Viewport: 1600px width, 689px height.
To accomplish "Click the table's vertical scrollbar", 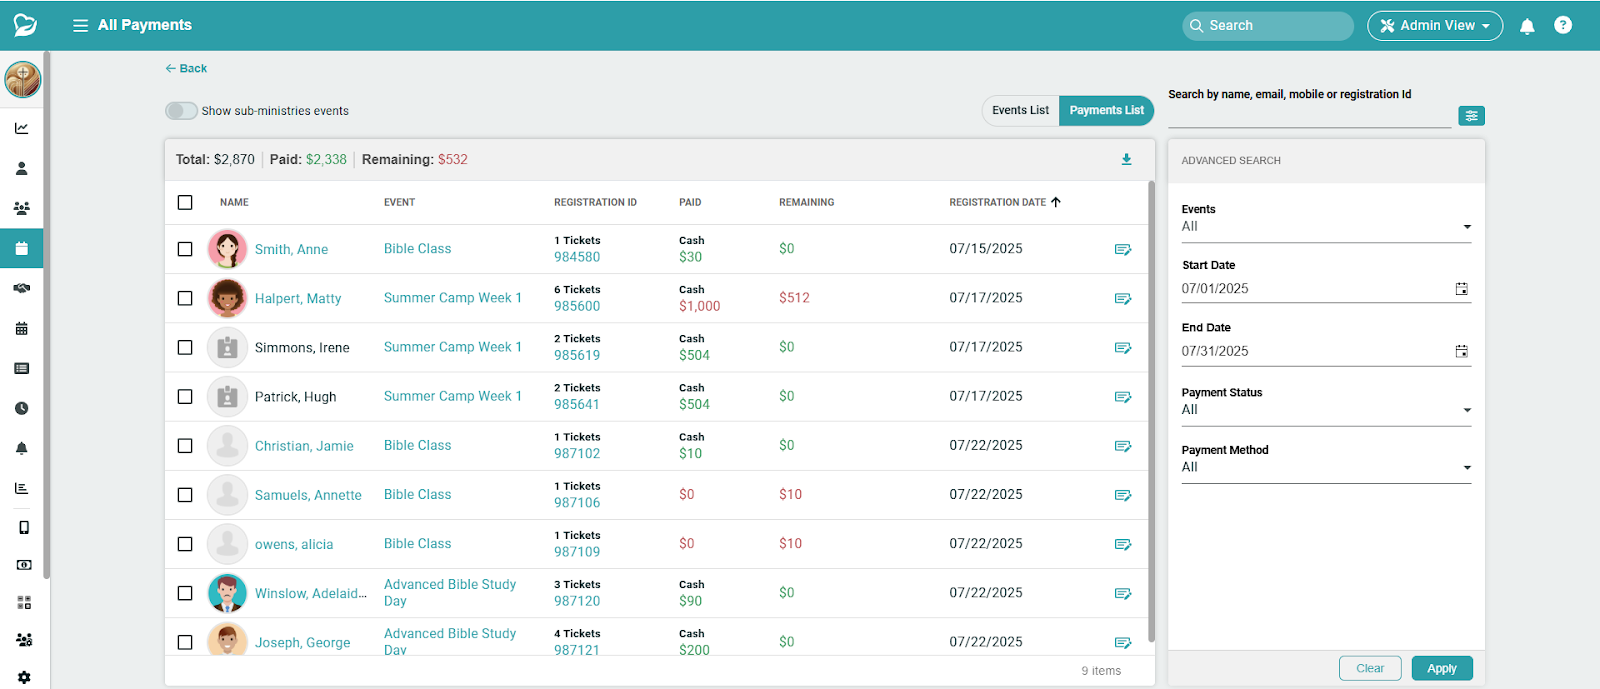I will coord(1151,410).
